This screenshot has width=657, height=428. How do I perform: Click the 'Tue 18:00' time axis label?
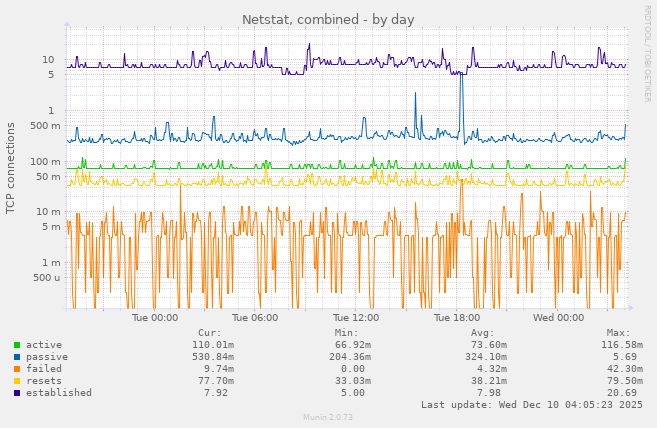coord(457,318)
